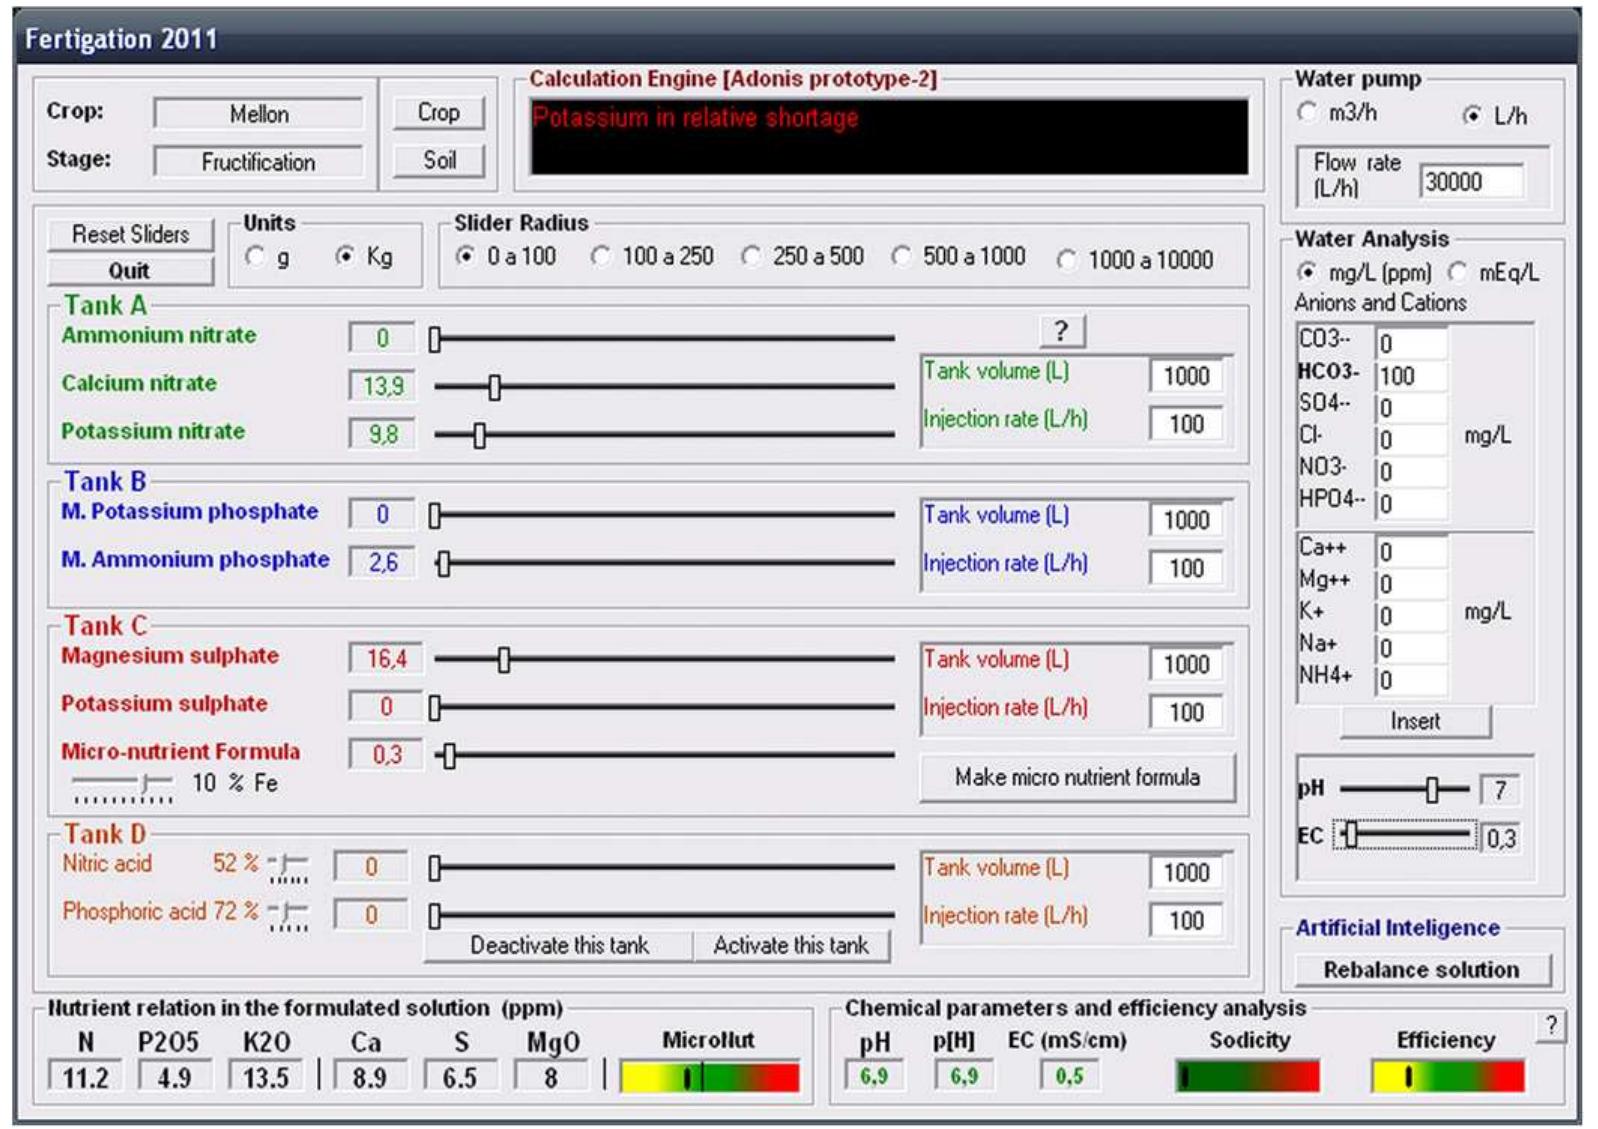Choose slider radius 500 a 1000
The width and height of the screenshot is (1598, 1129).
click(x=901, y=256)
